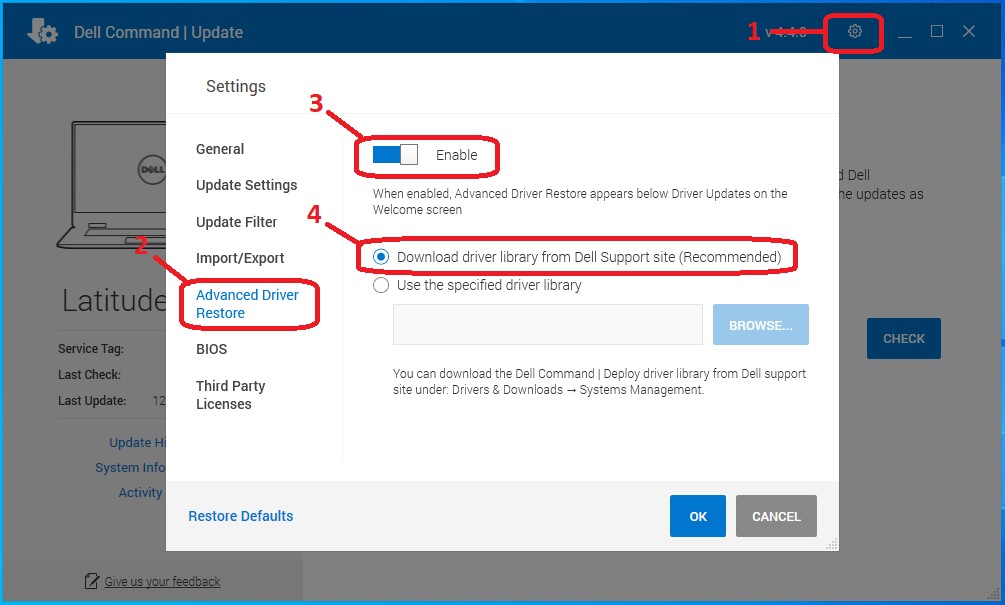Open the Advanced Driver Restore section
The image size is (1005, 605).
(x=248, y=304)
